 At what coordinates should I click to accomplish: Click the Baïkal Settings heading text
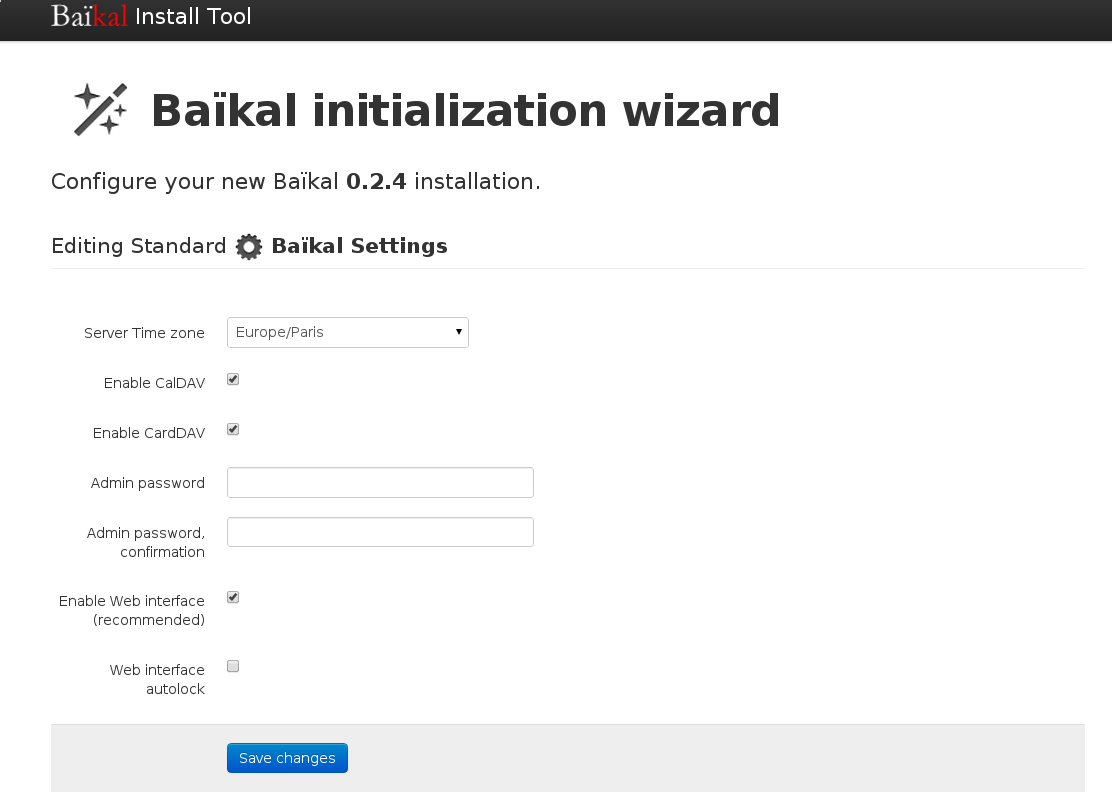click(360, 246)
